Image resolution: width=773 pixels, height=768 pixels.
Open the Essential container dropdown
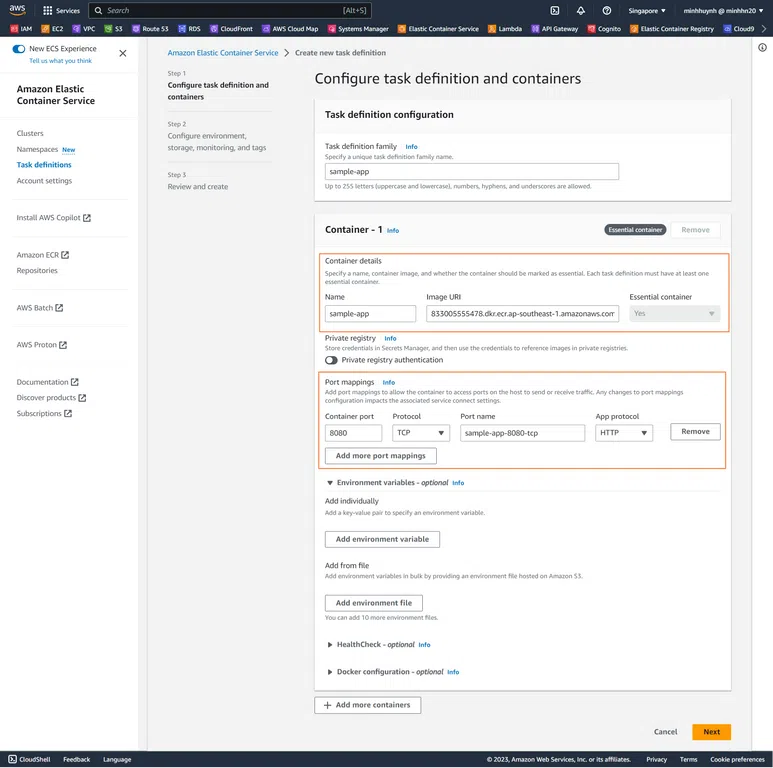674,314
